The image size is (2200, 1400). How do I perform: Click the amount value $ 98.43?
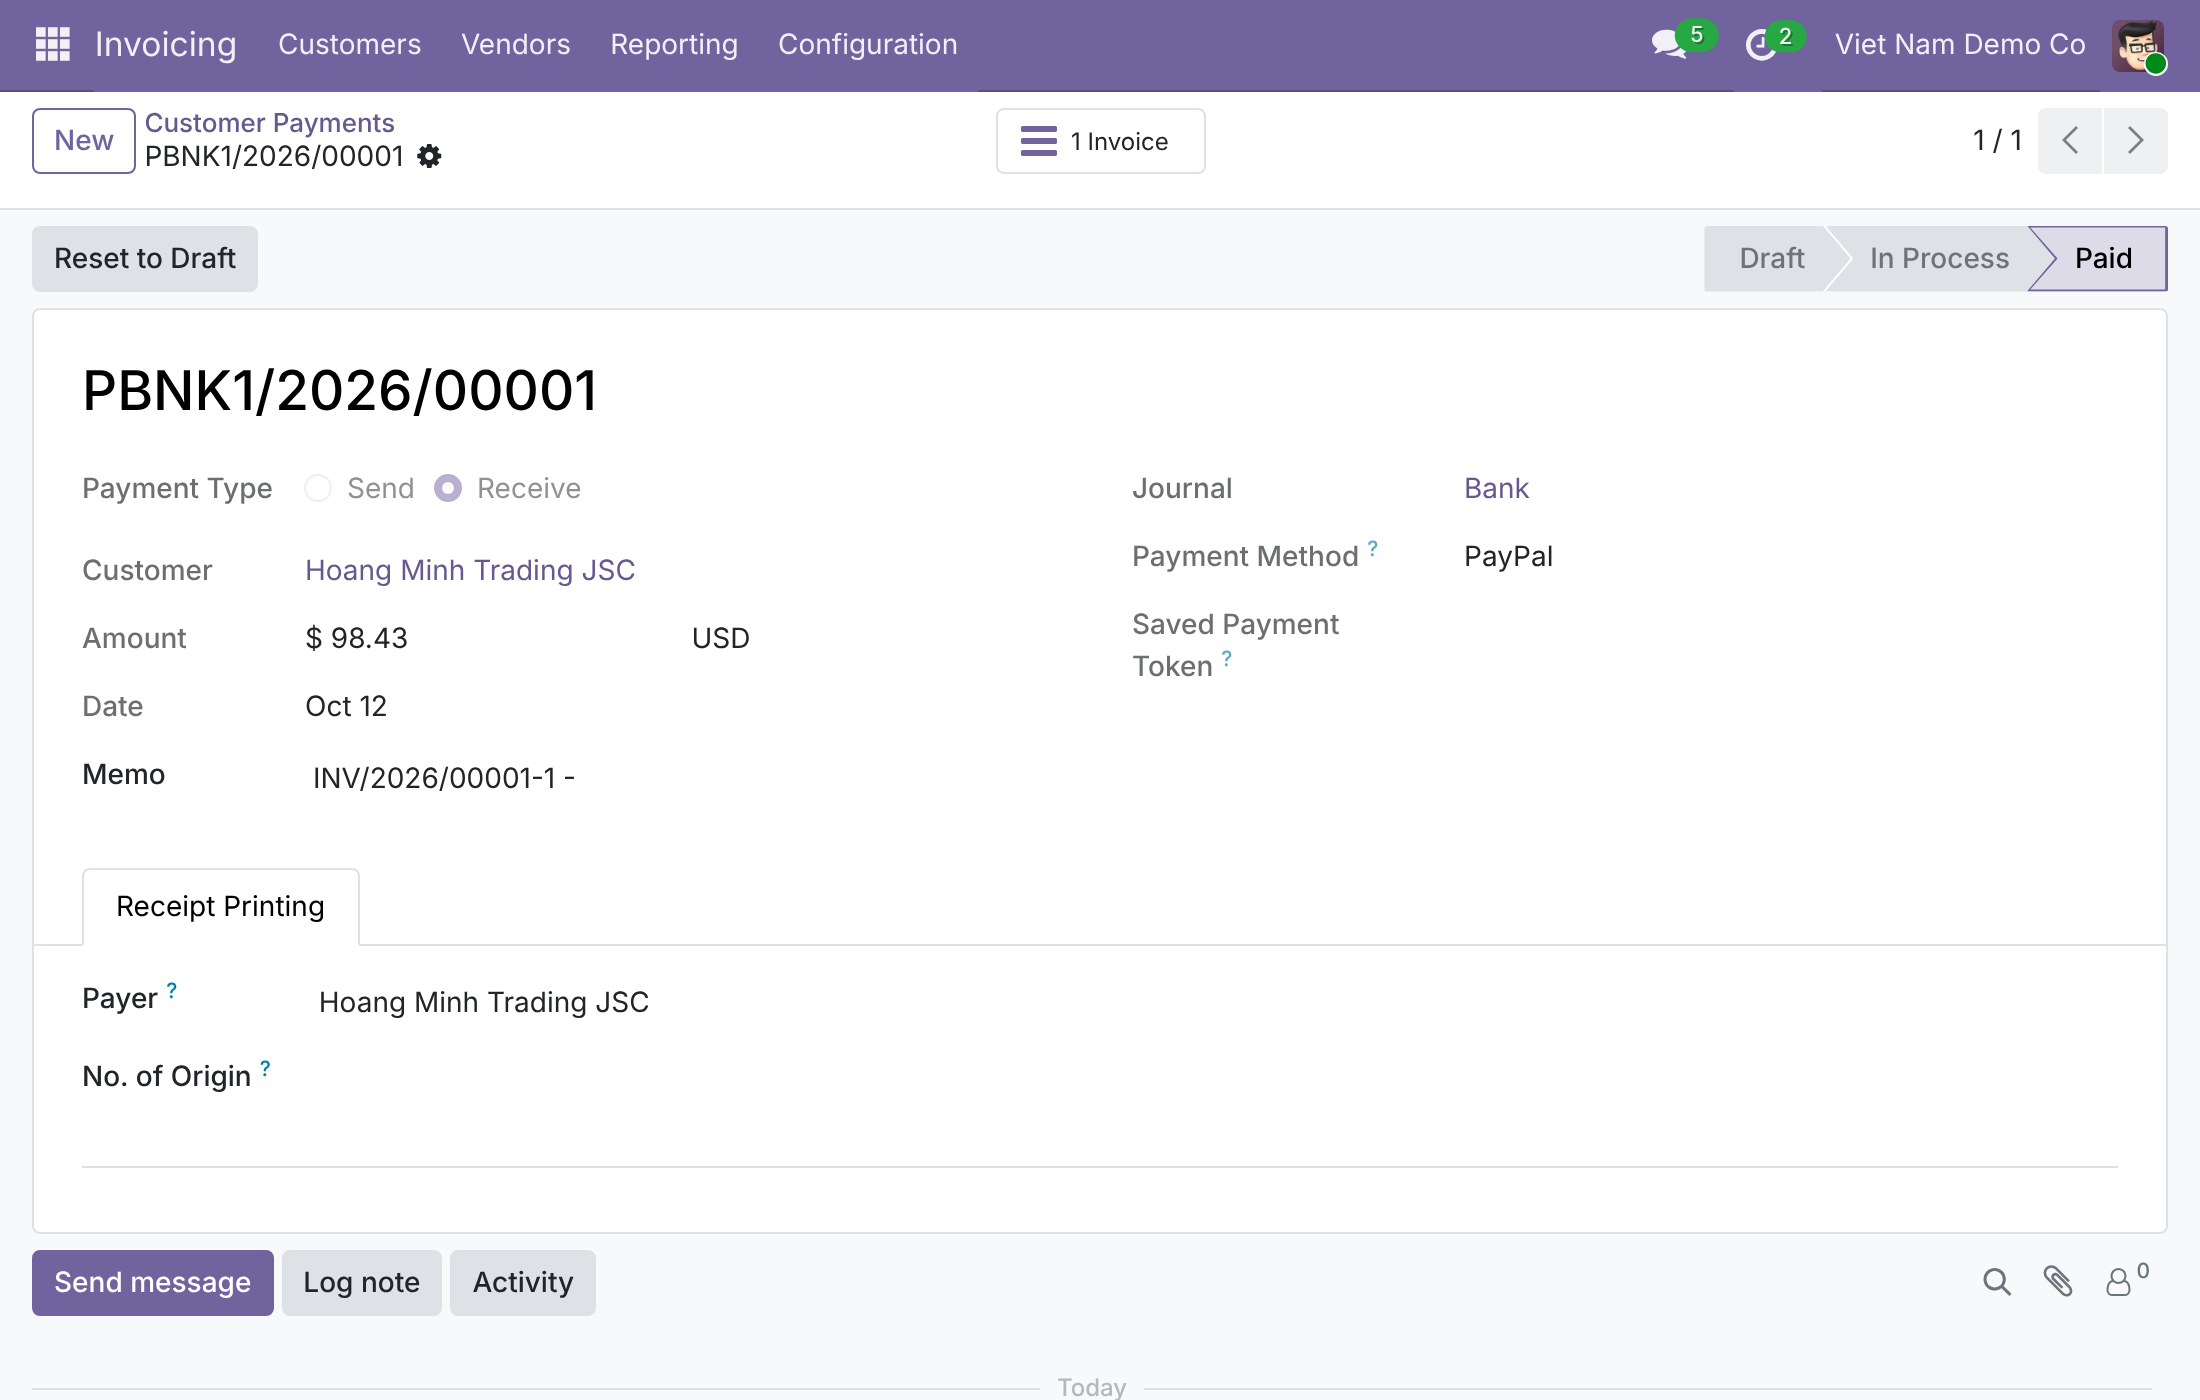(x=357, y=638)
